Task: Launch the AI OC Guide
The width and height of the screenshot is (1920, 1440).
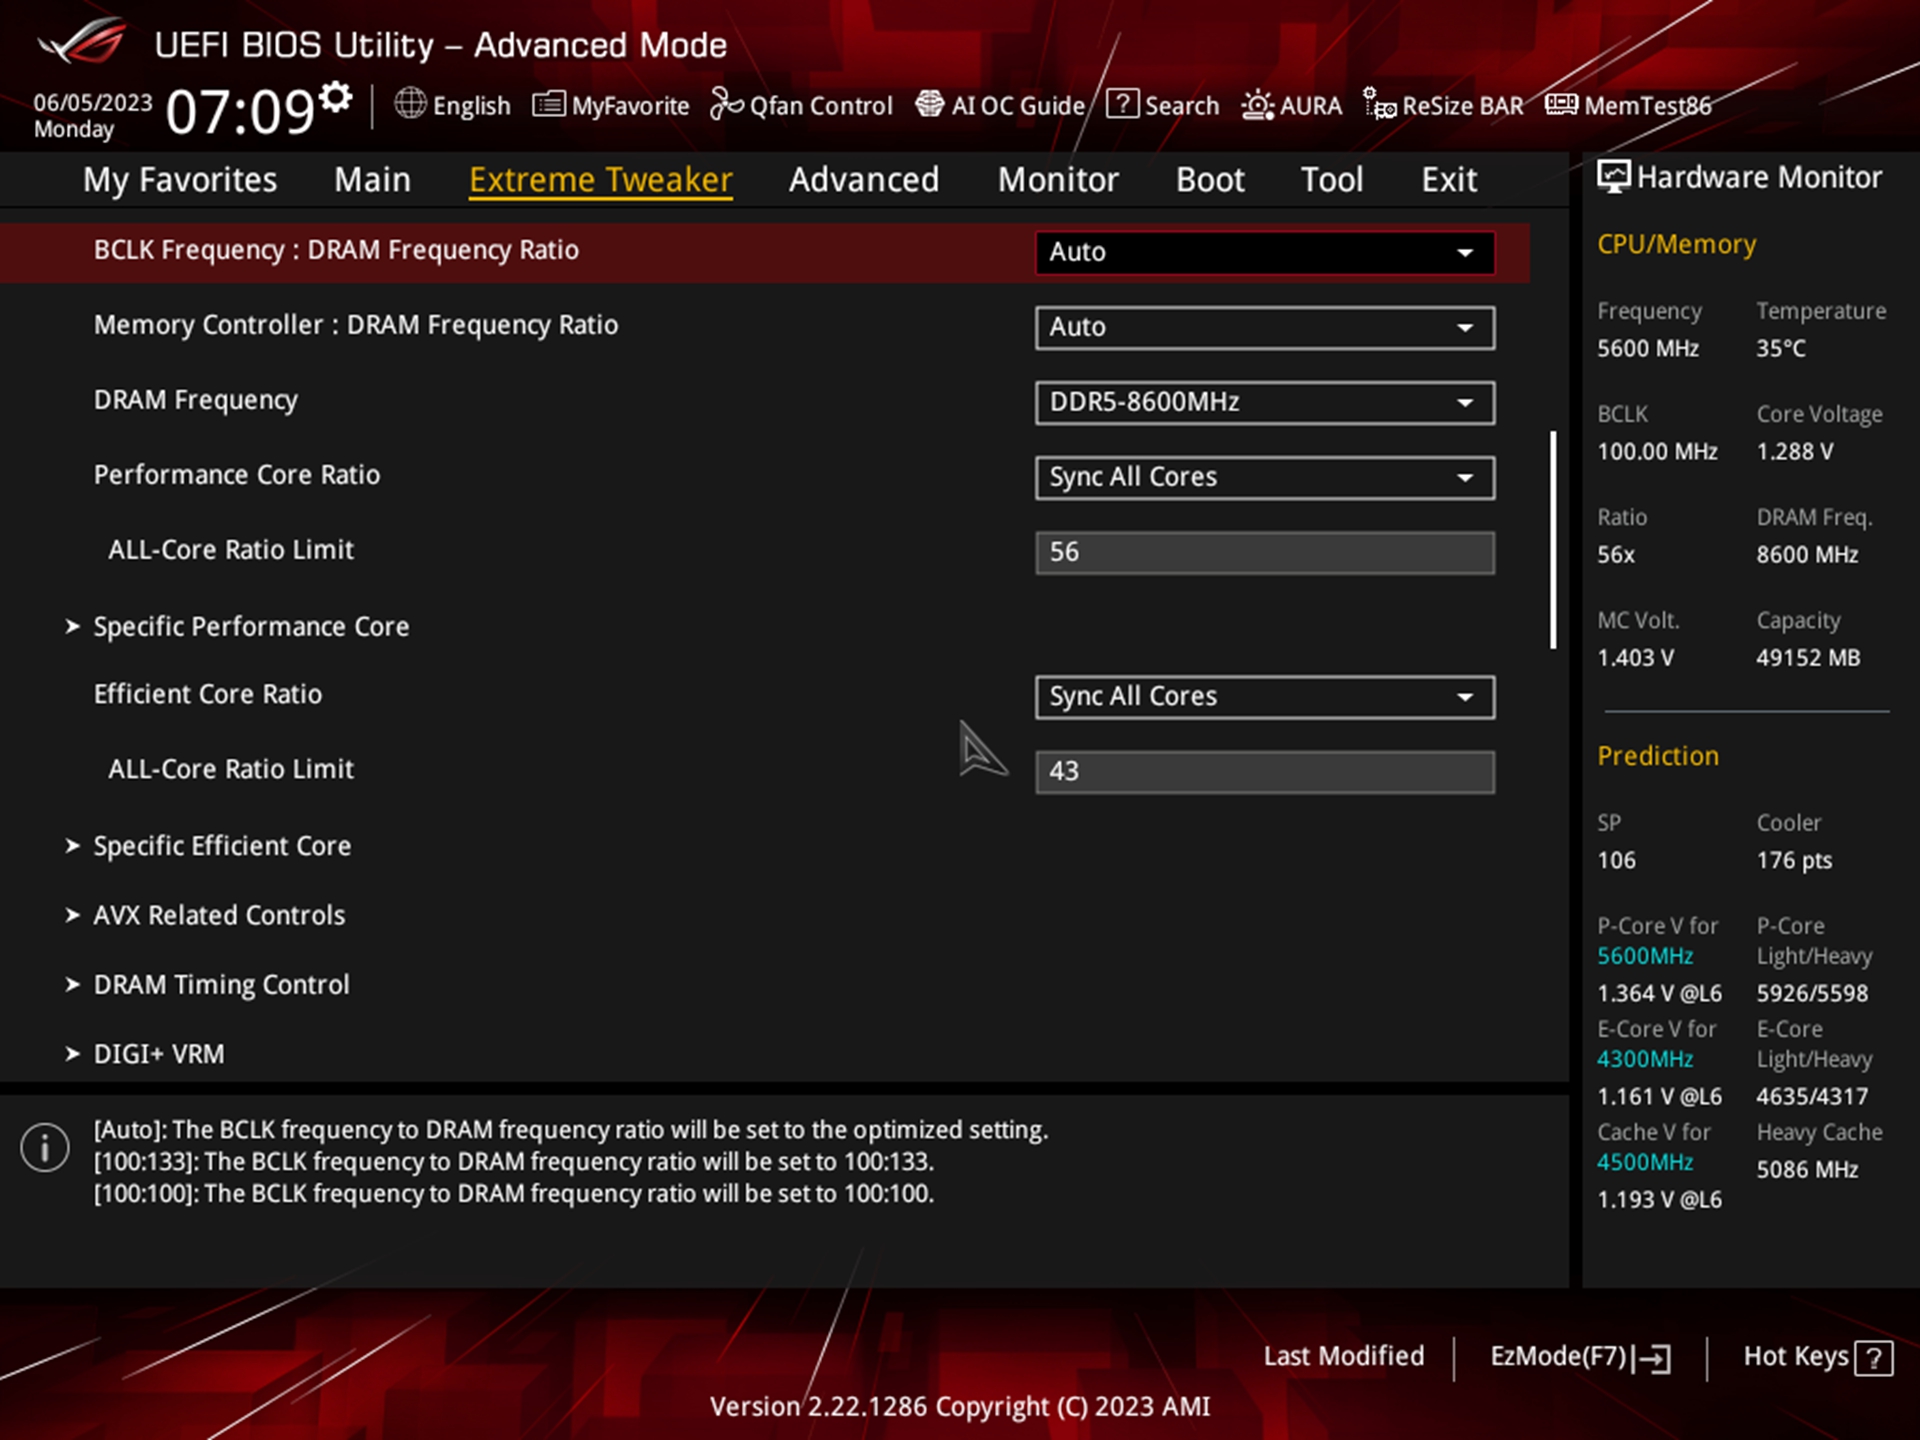Action: [x=1000, y=105]
